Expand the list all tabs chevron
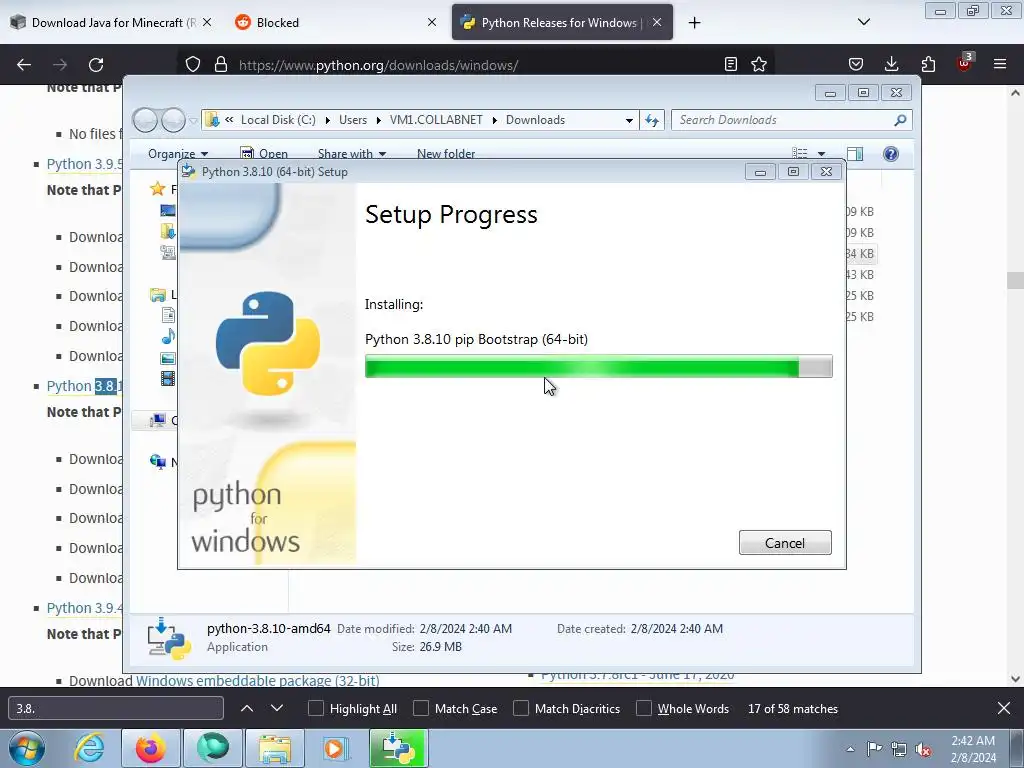The width and height of the screenshot is (1024, 768). 863,22
